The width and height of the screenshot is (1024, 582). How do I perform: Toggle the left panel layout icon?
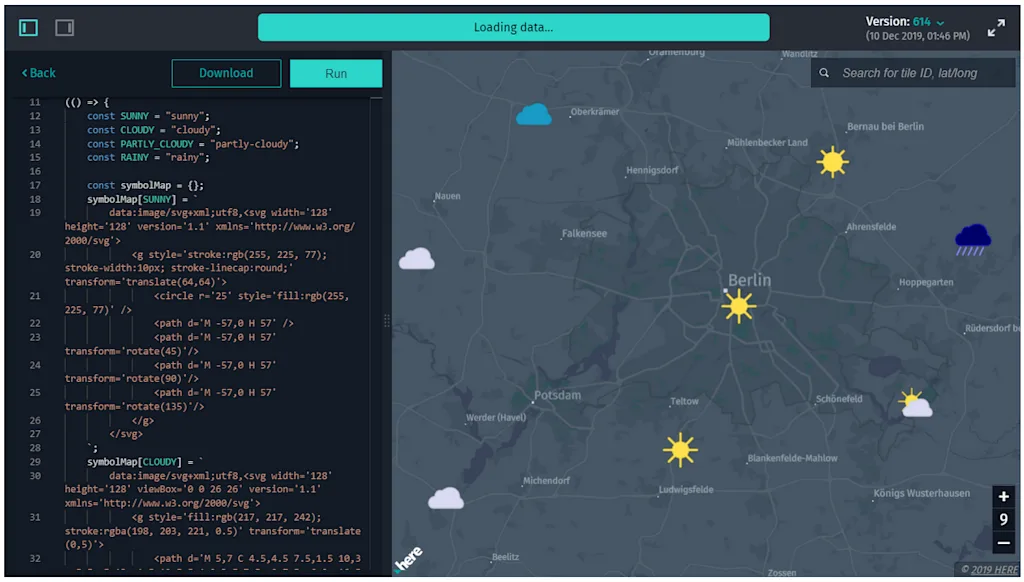(28, 27)
